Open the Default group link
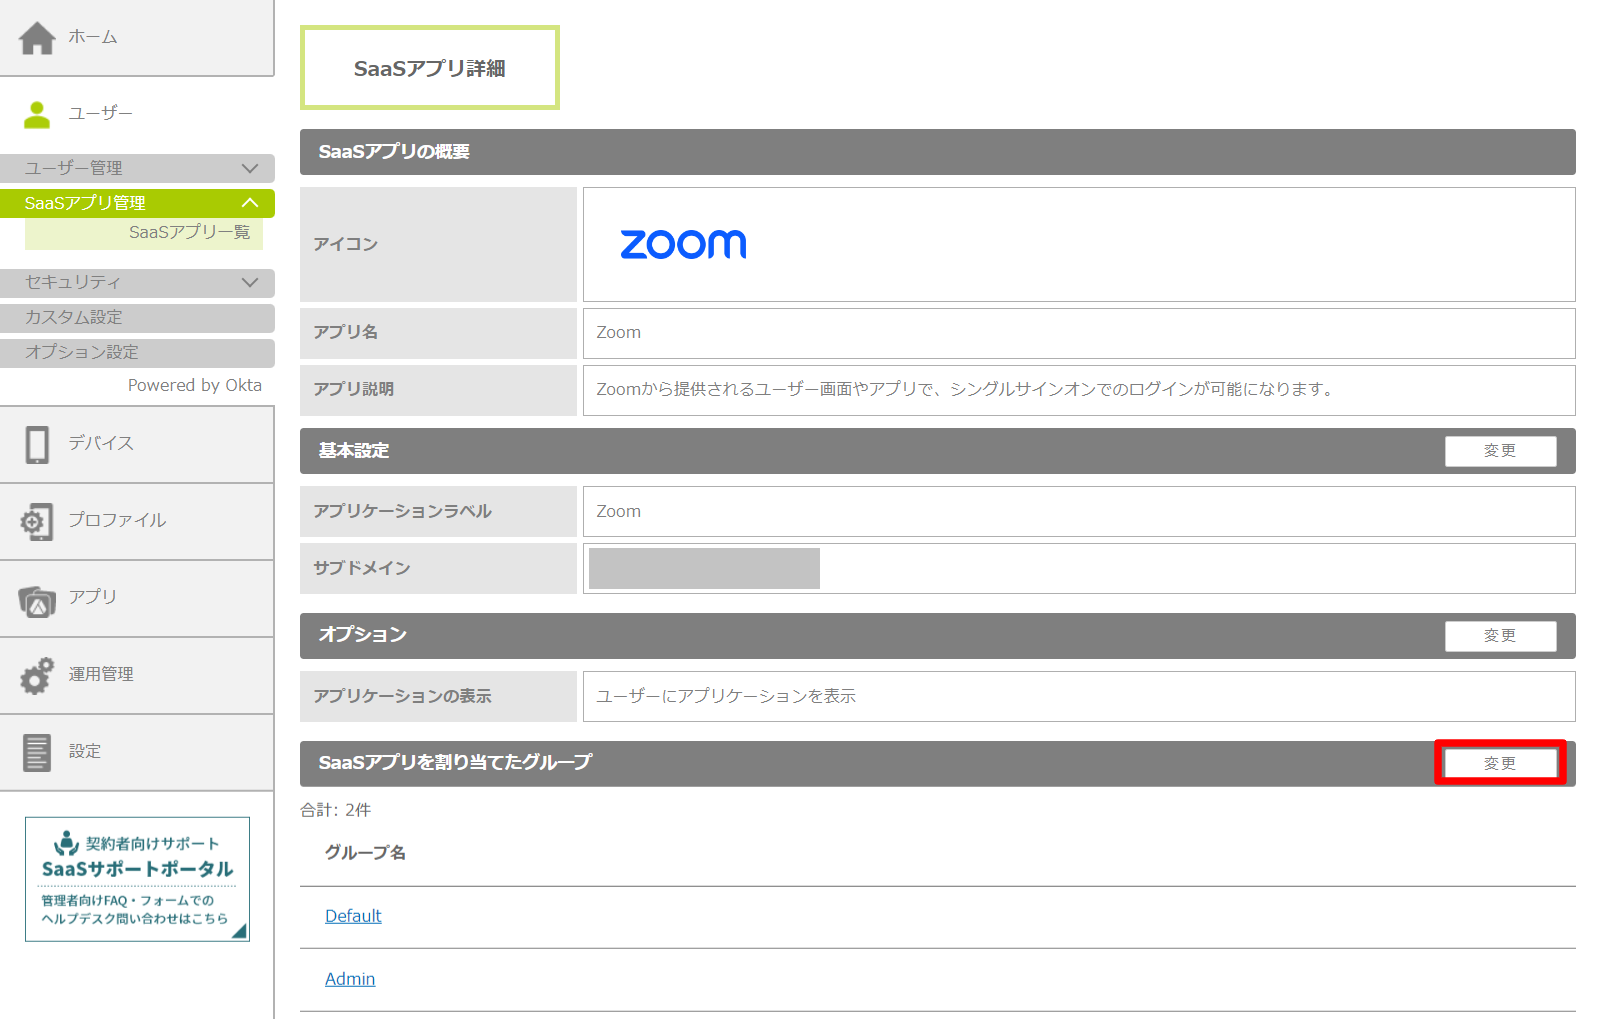 353,916
